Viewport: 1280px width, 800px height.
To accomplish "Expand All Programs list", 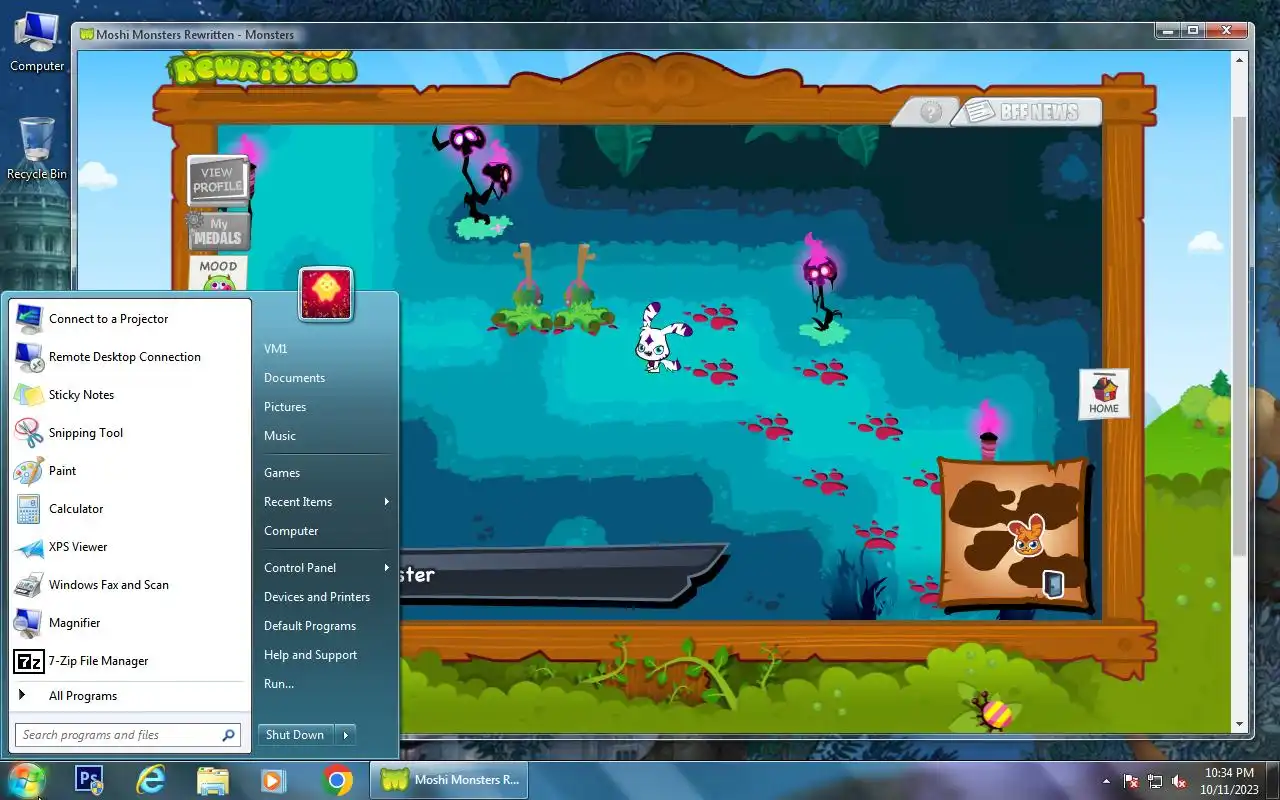I will 130,696.
